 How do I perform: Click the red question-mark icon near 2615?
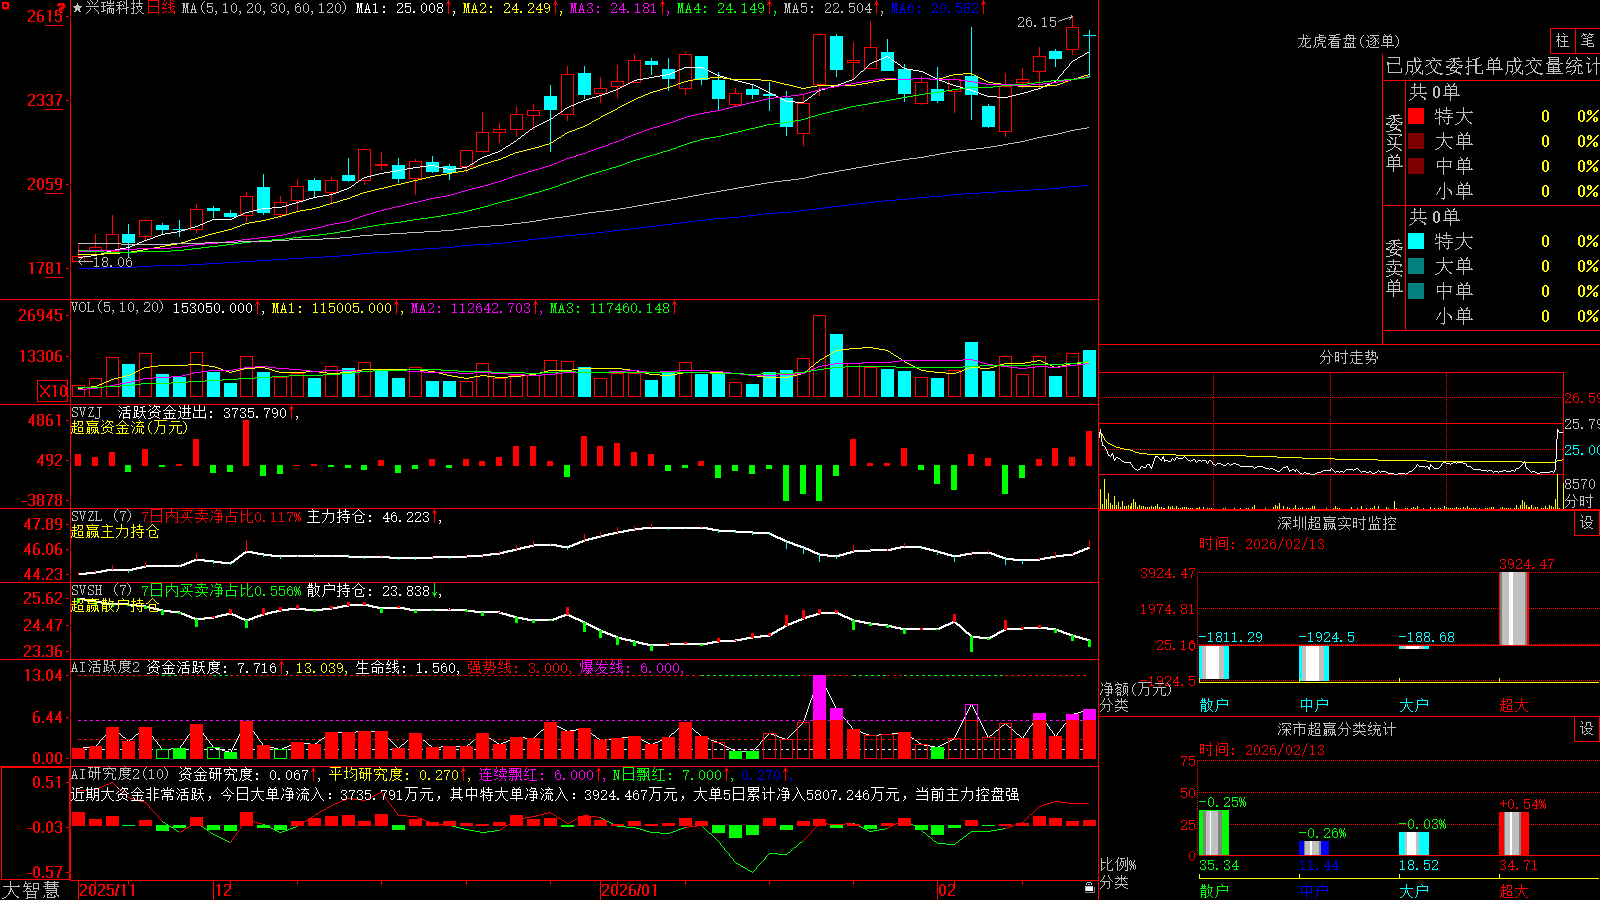pos(62,10)
